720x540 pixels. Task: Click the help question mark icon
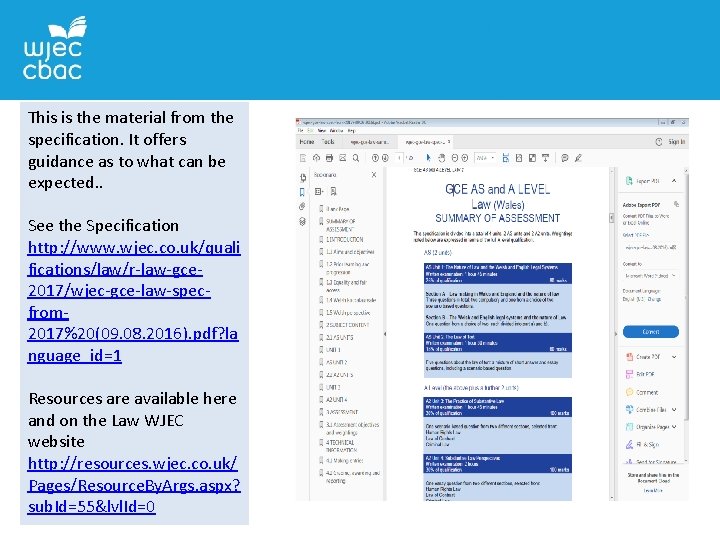pos(659,142)
